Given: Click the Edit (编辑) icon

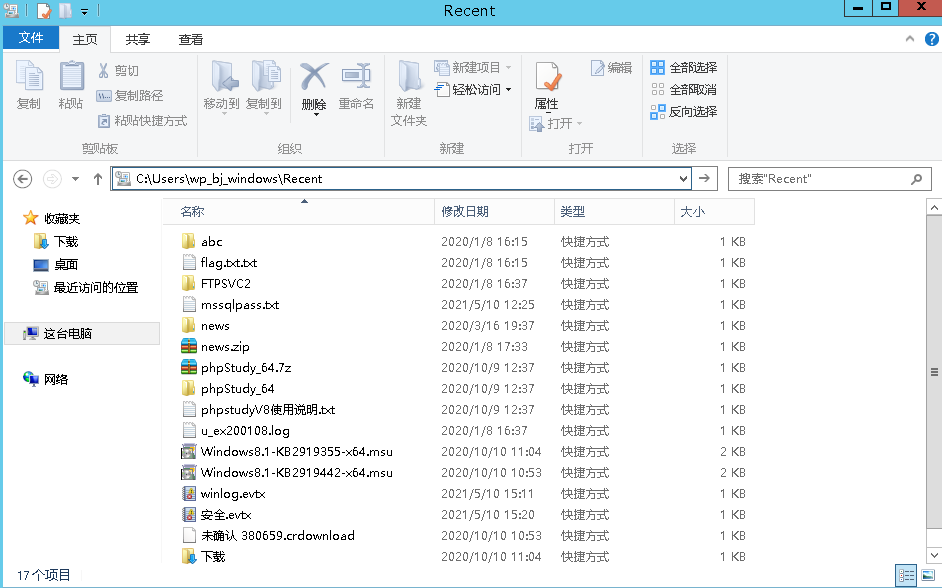Looking at the screenshot, I should pos(597,68).
